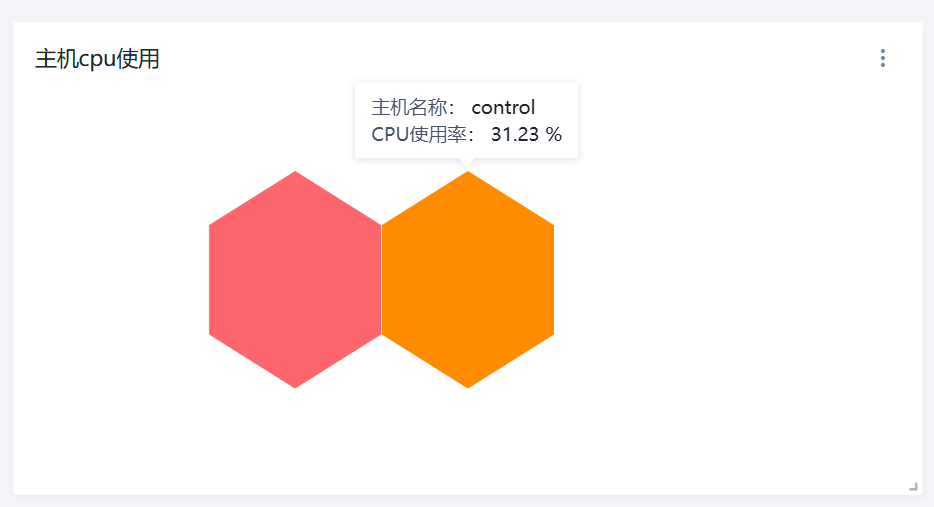Click the resize handle in panel corner
934x507 pixels.
pos(913,486)
